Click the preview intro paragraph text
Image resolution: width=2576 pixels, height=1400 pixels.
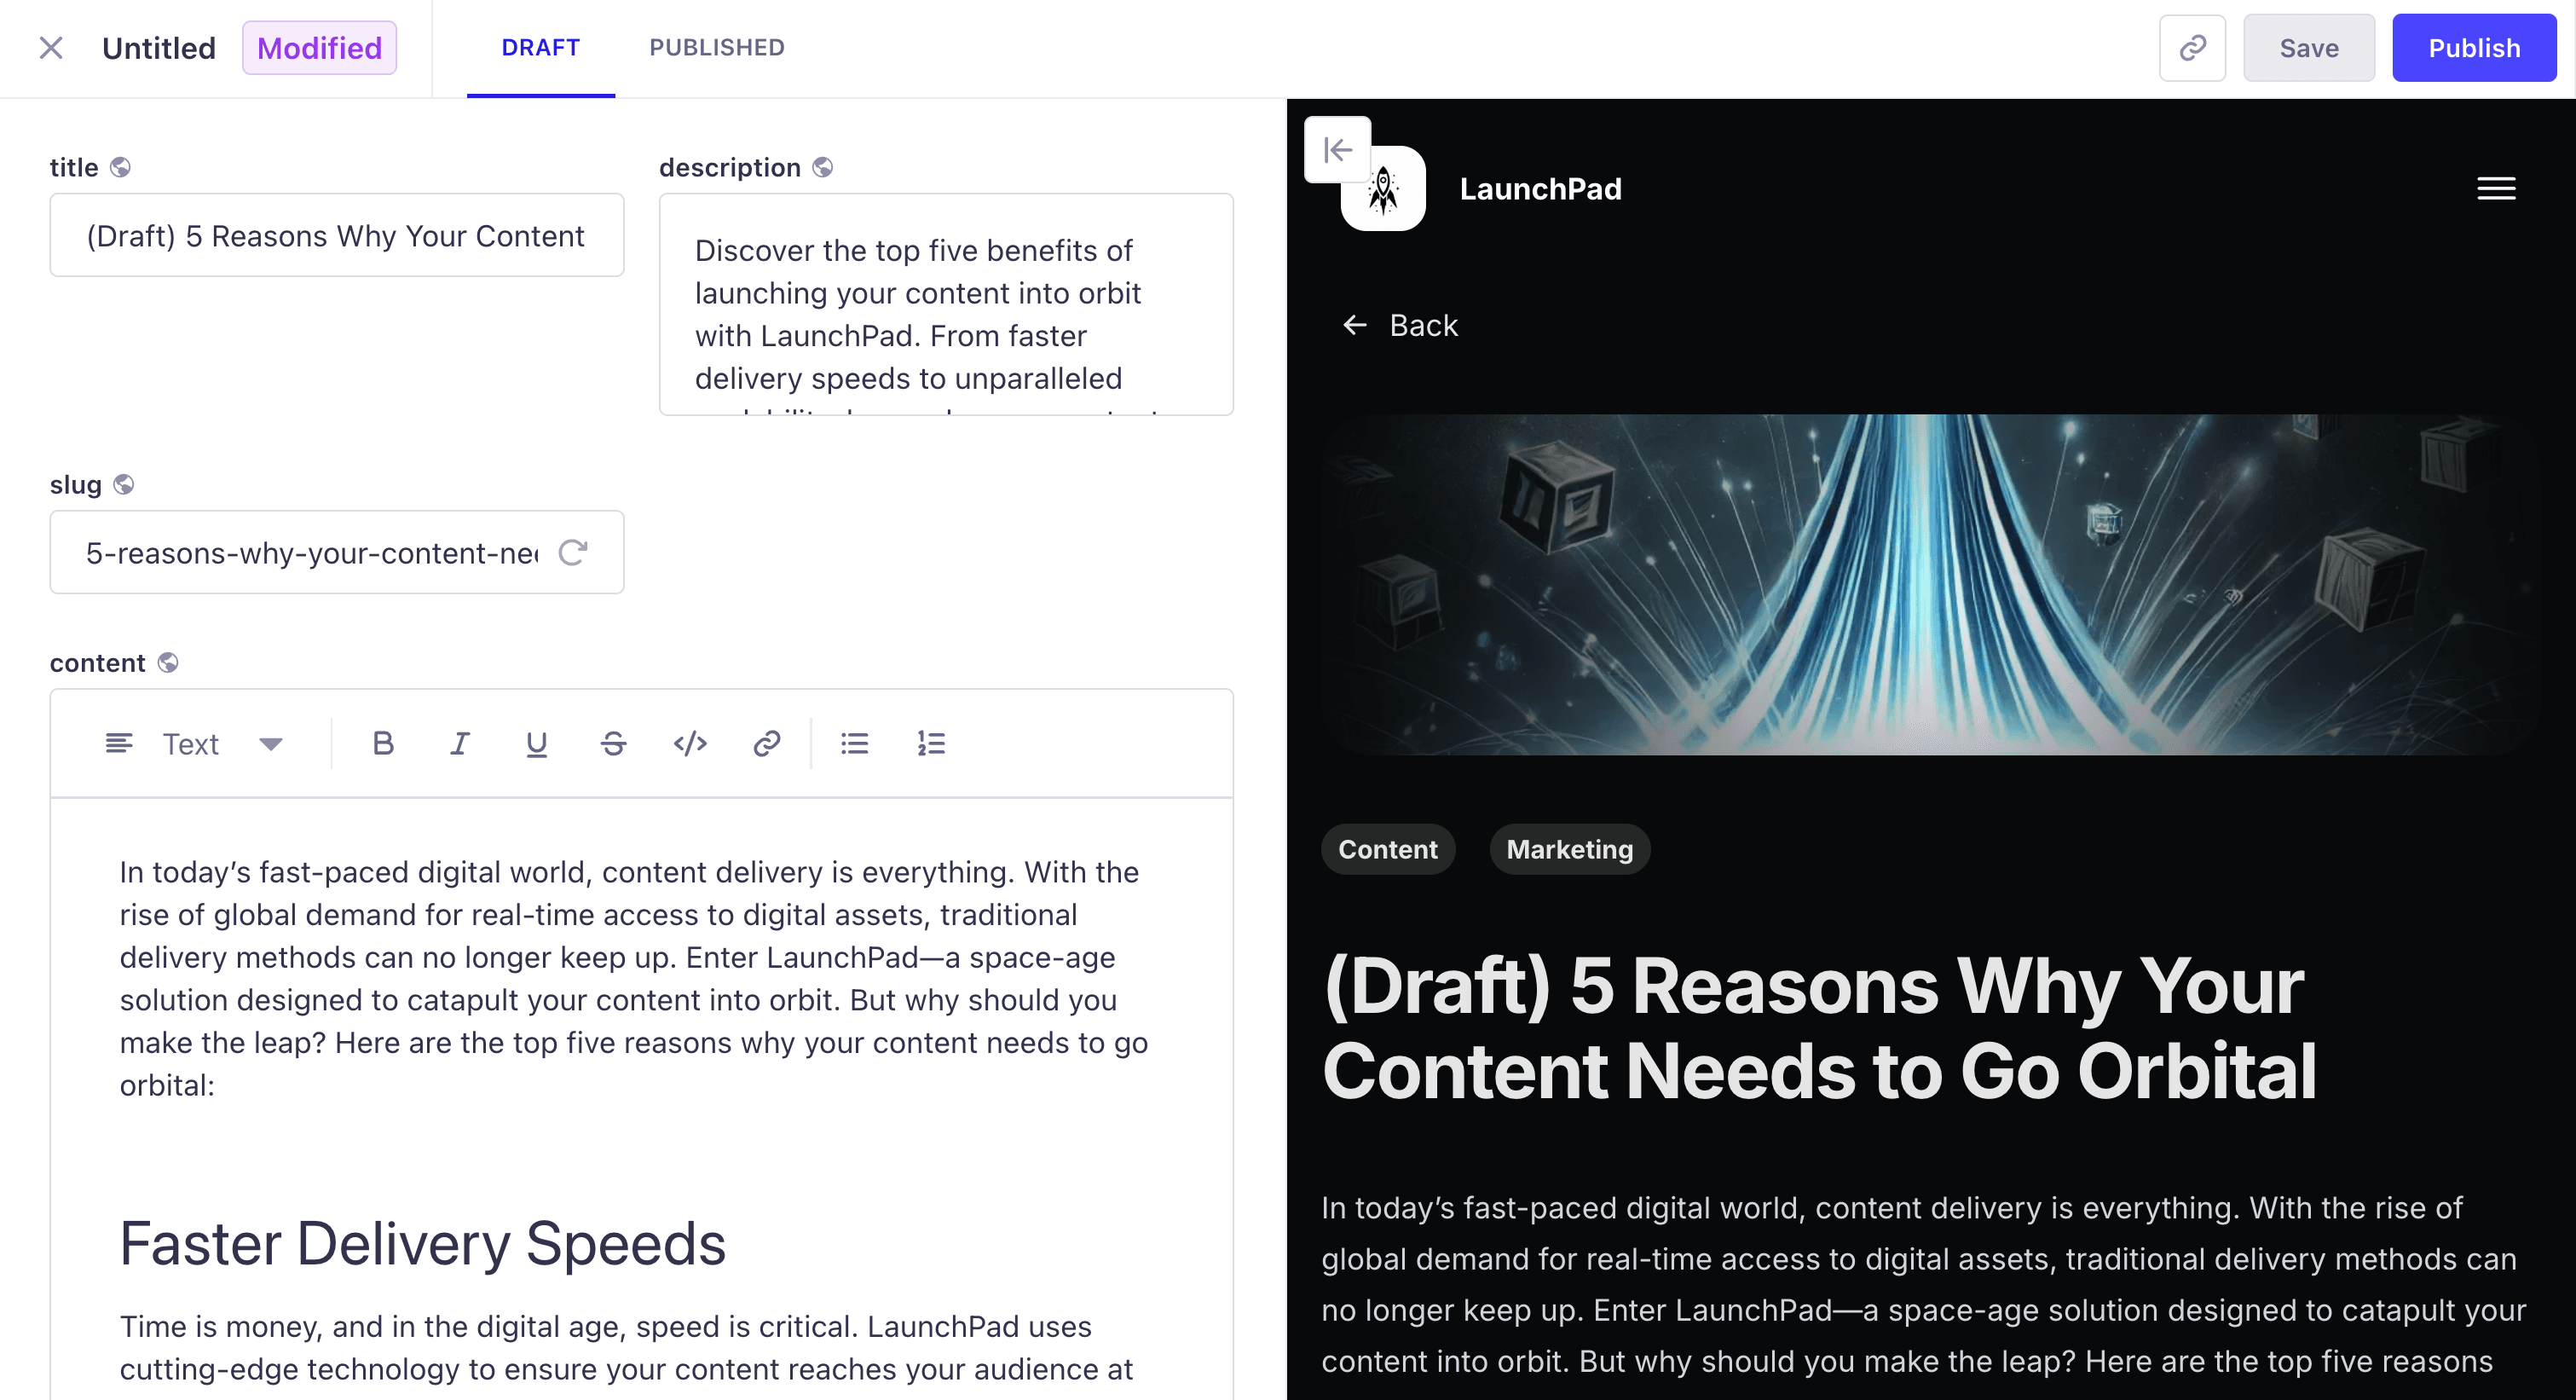(x=1924, y=1285)
